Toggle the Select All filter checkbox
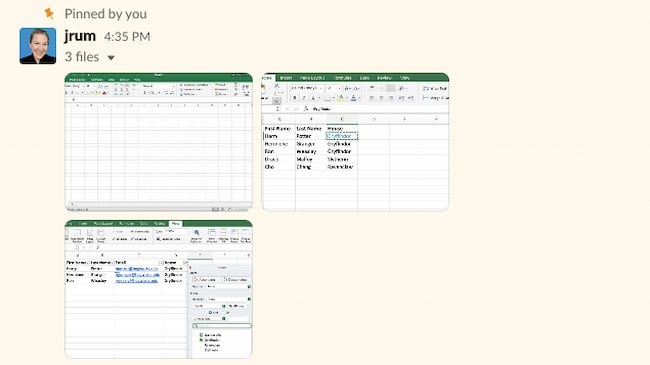Screen dimensions: 650x365 [201, 335]
